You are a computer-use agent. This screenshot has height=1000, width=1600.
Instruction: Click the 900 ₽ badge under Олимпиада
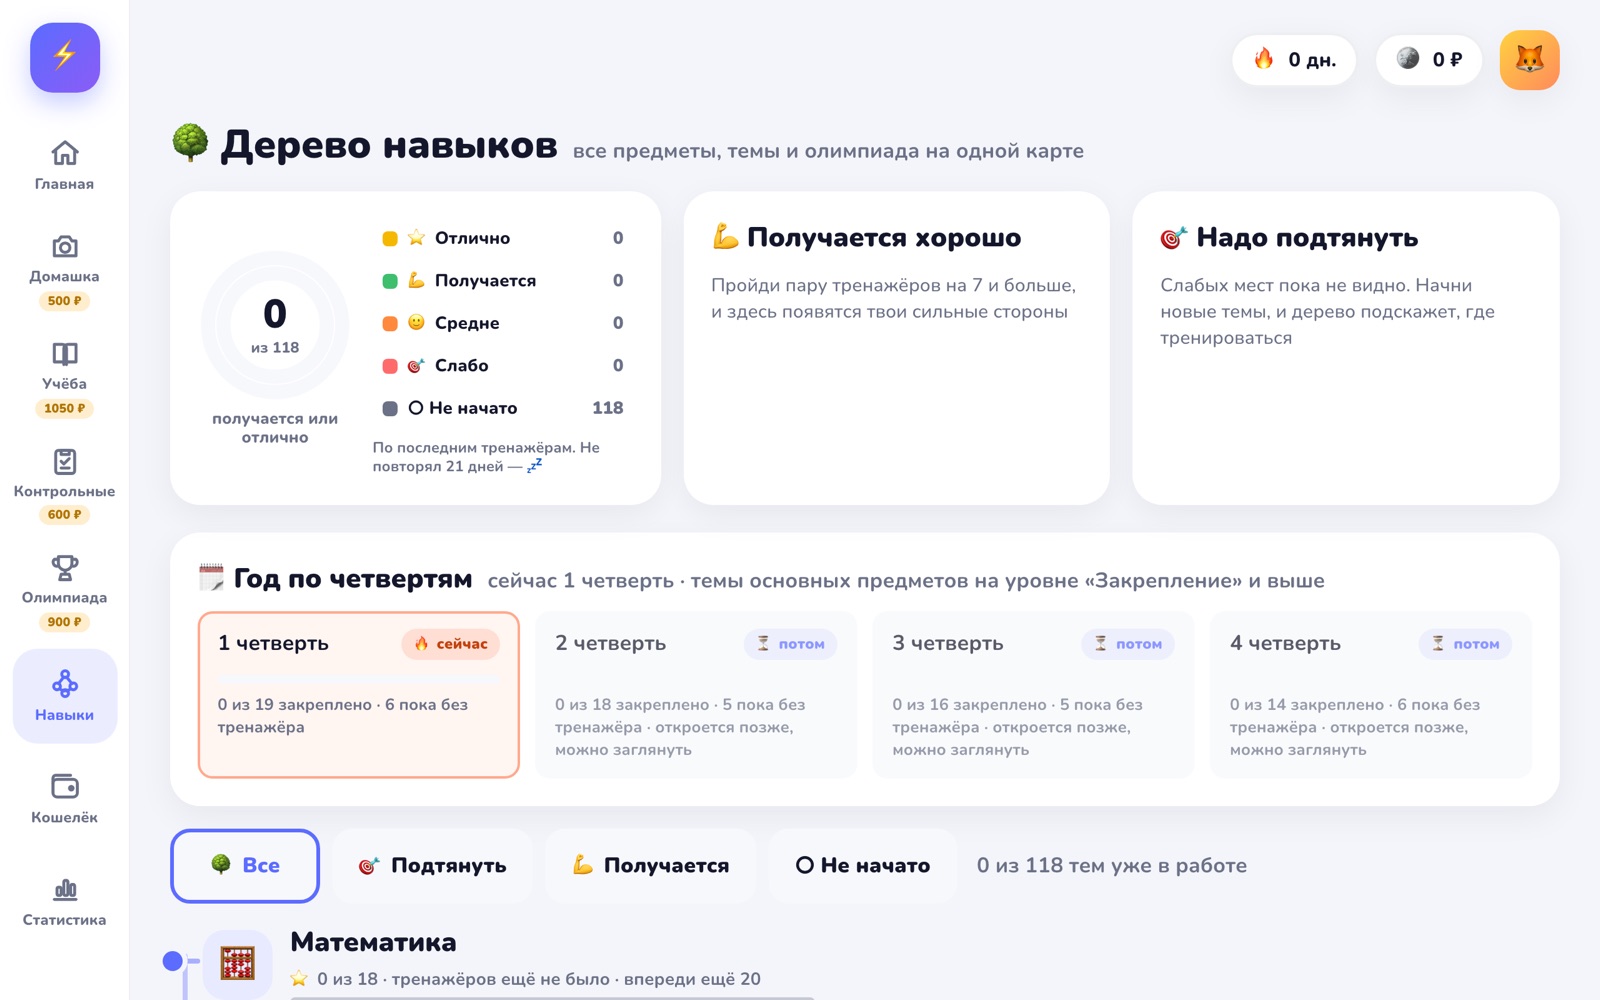click(x=65, y=622)
